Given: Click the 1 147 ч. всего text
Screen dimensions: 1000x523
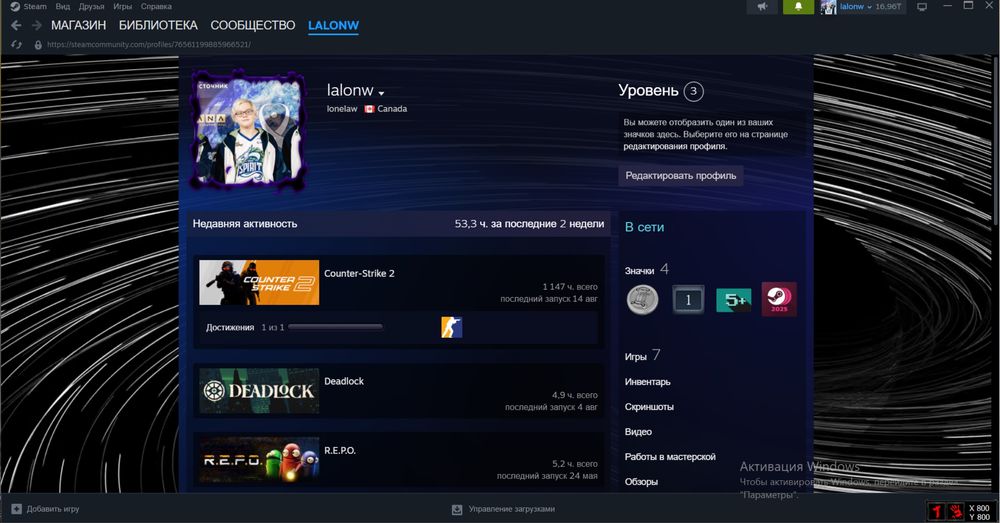Looking at the screenshot, I should coord(570,287).
